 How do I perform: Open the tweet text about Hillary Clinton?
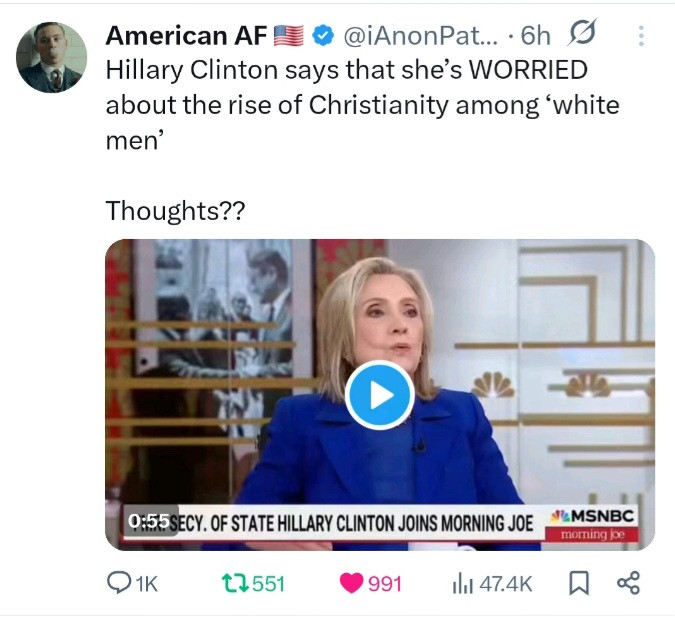click(x=362, y=105)
